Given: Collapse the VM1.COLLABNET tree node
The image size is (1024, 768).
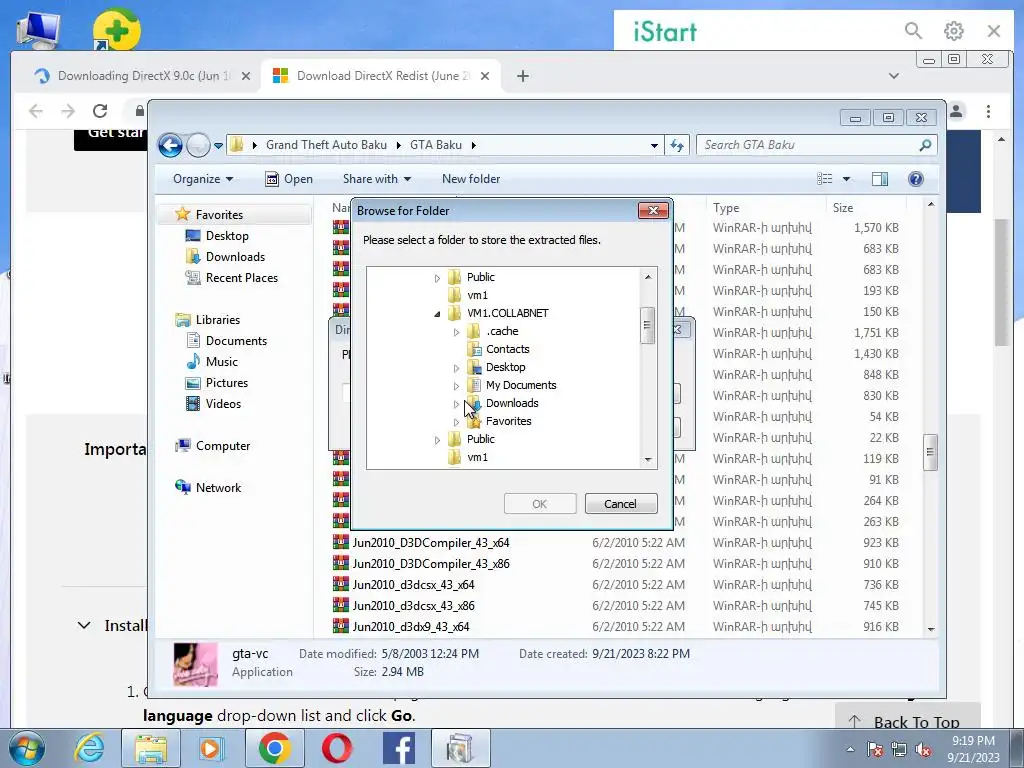Looking at the screenshot, I should (437, 314).
